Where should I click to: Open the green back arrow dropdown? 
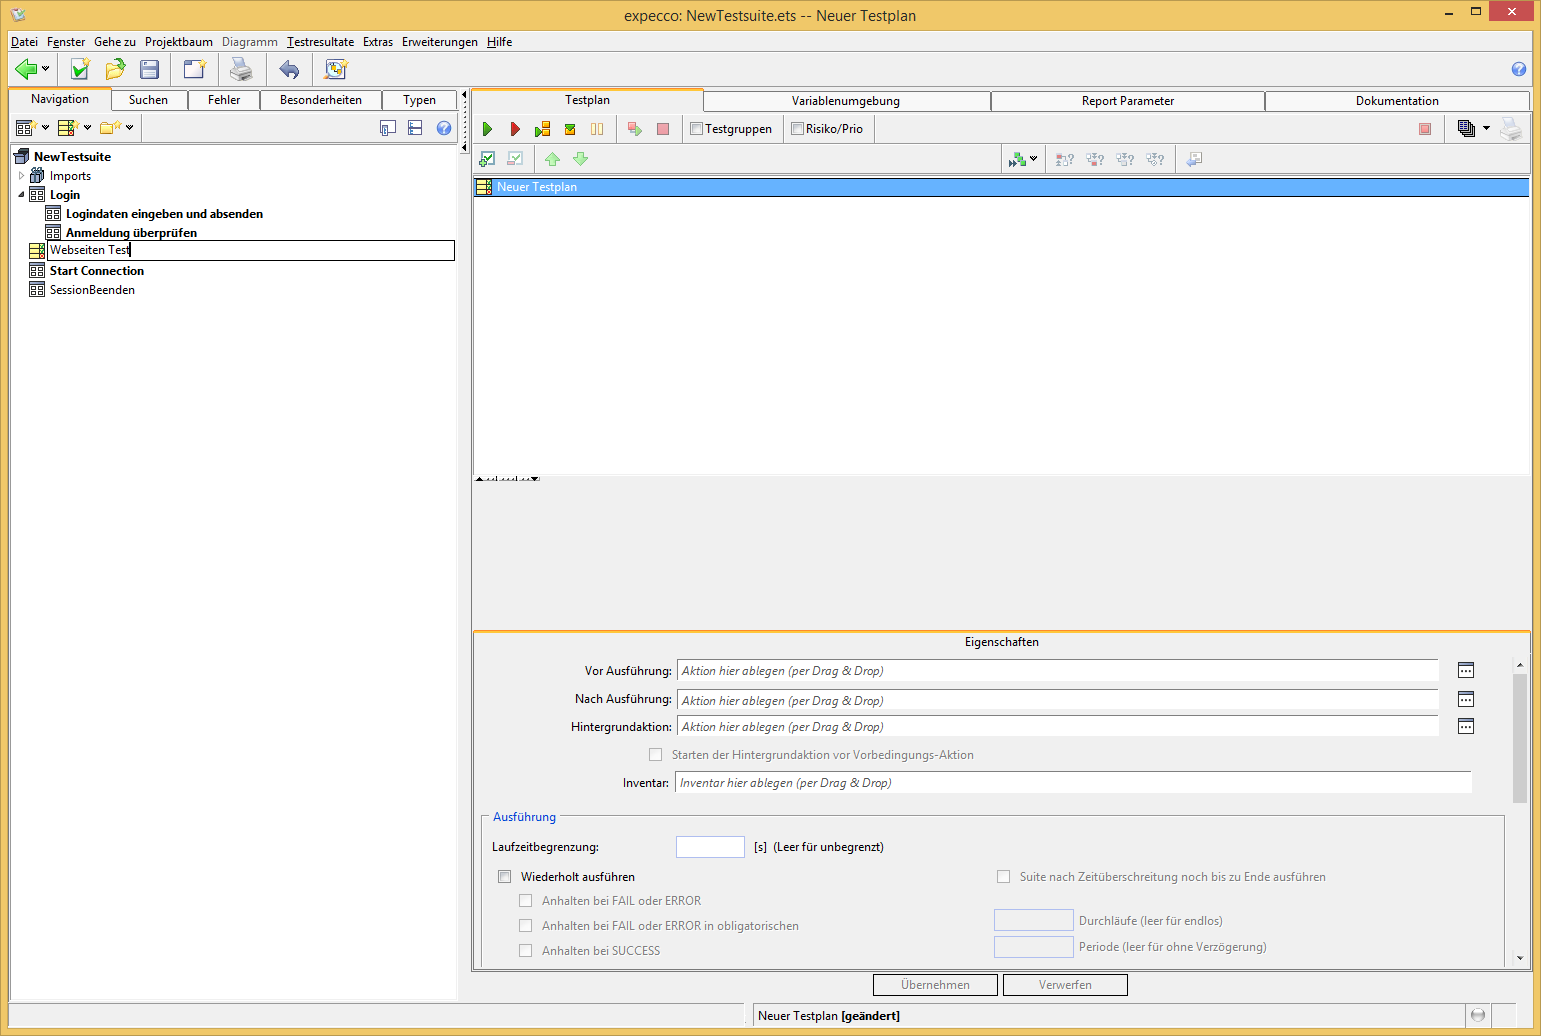(45, 69)
